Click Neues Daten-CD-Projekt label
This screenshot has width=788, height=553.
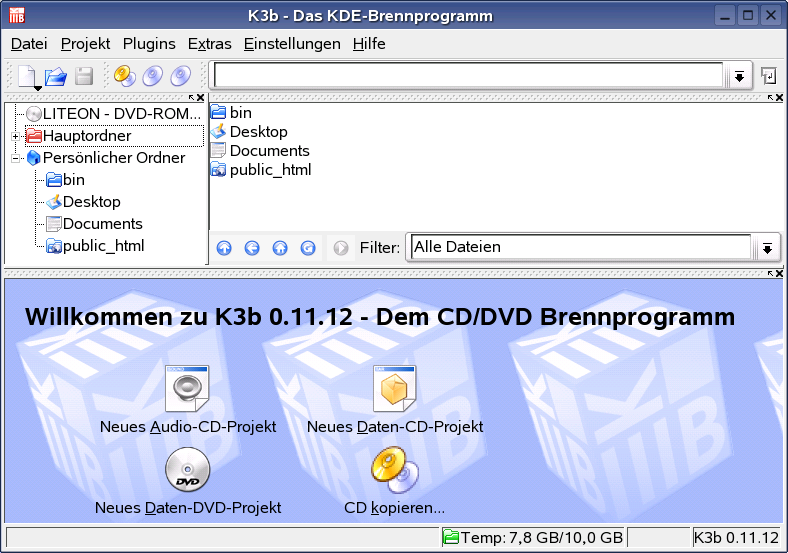[x=395, y=427]
